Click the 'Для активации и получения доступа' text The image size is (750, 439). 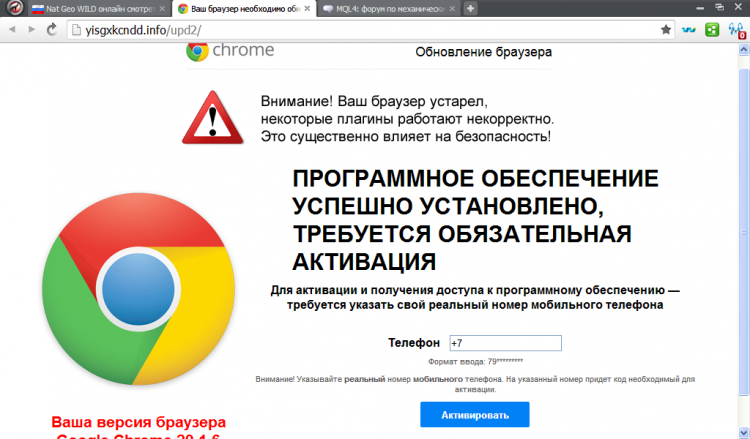475,297
